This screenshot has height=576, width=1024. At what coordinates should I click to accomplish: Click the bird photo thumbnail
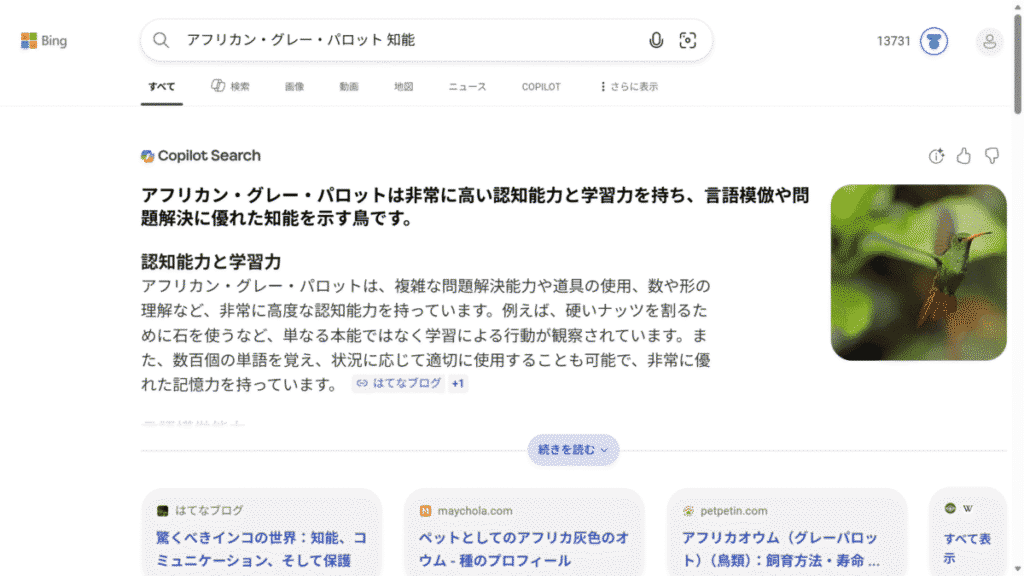(x=918, y=271)
